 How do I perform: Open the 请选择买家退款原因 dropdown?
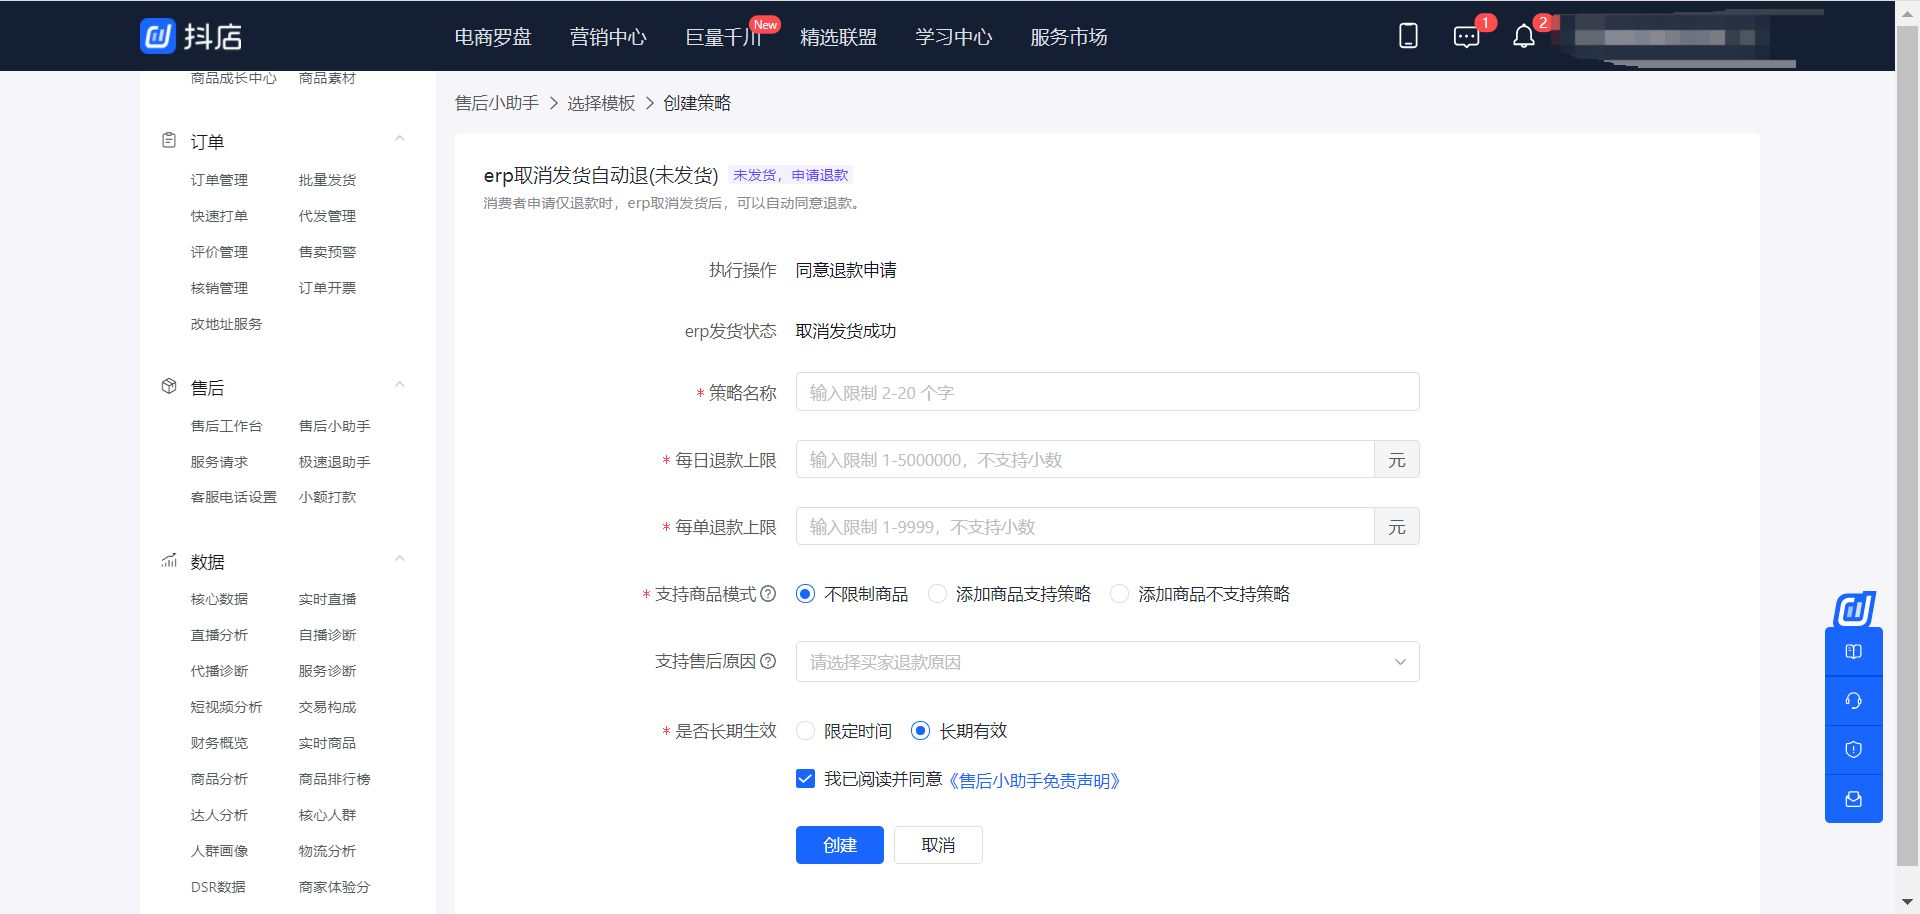pyautogui.click(x=1107, y=662)
